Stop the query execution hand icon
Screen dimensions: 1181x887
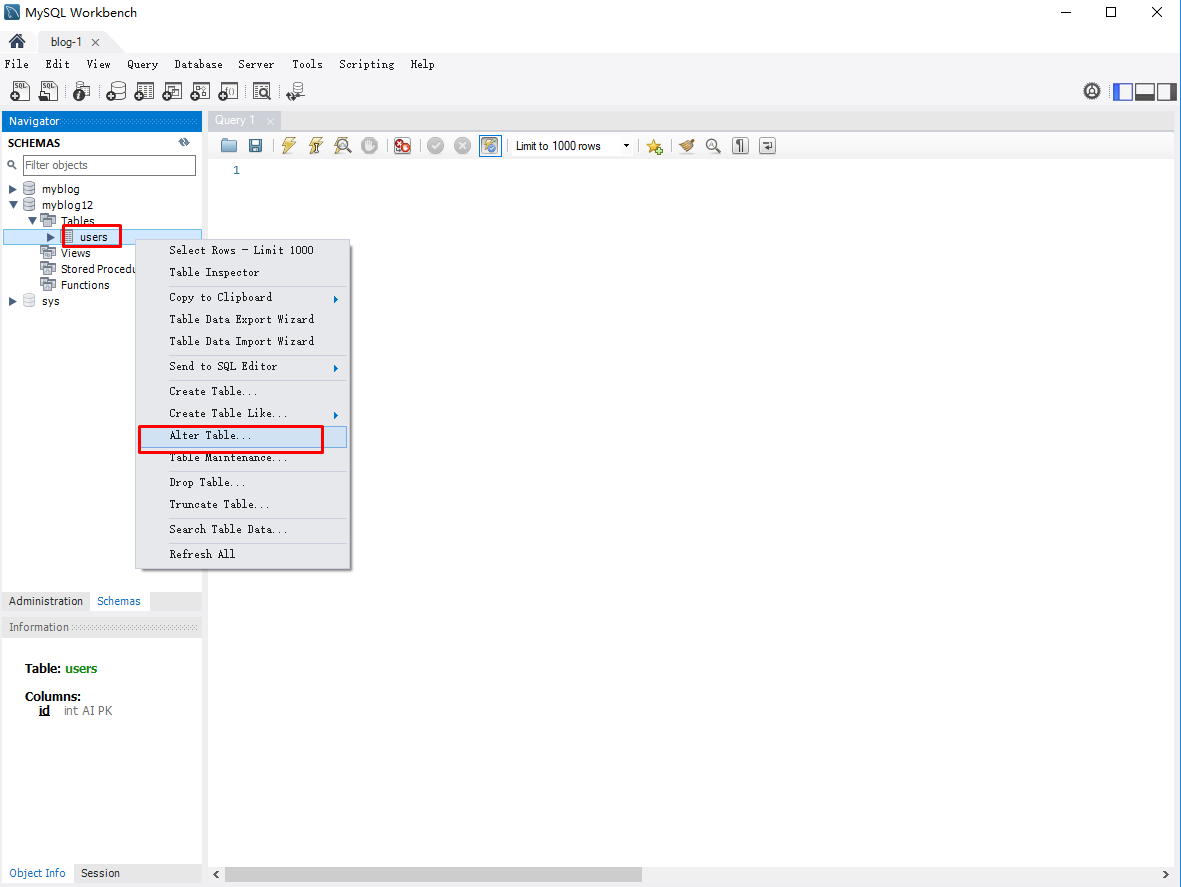pyautogui.click(x=369, y=145)
